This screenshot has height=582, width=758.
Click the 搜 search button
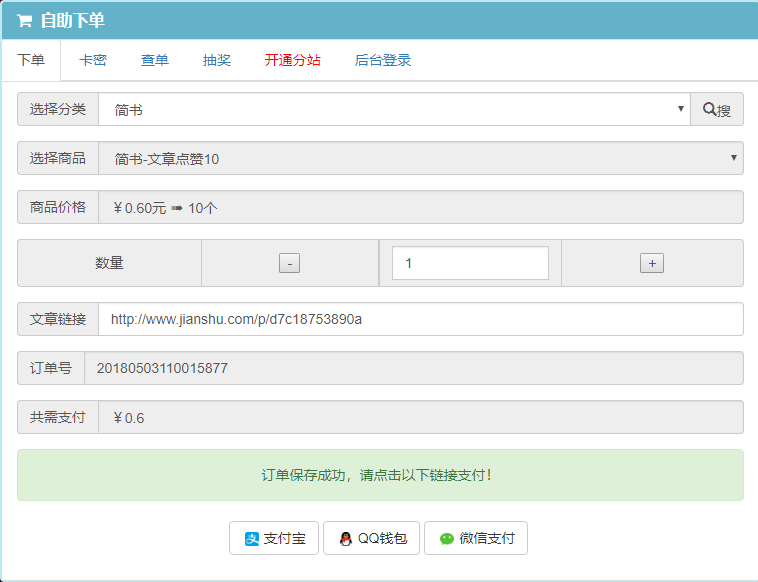(x=717, y=109)
